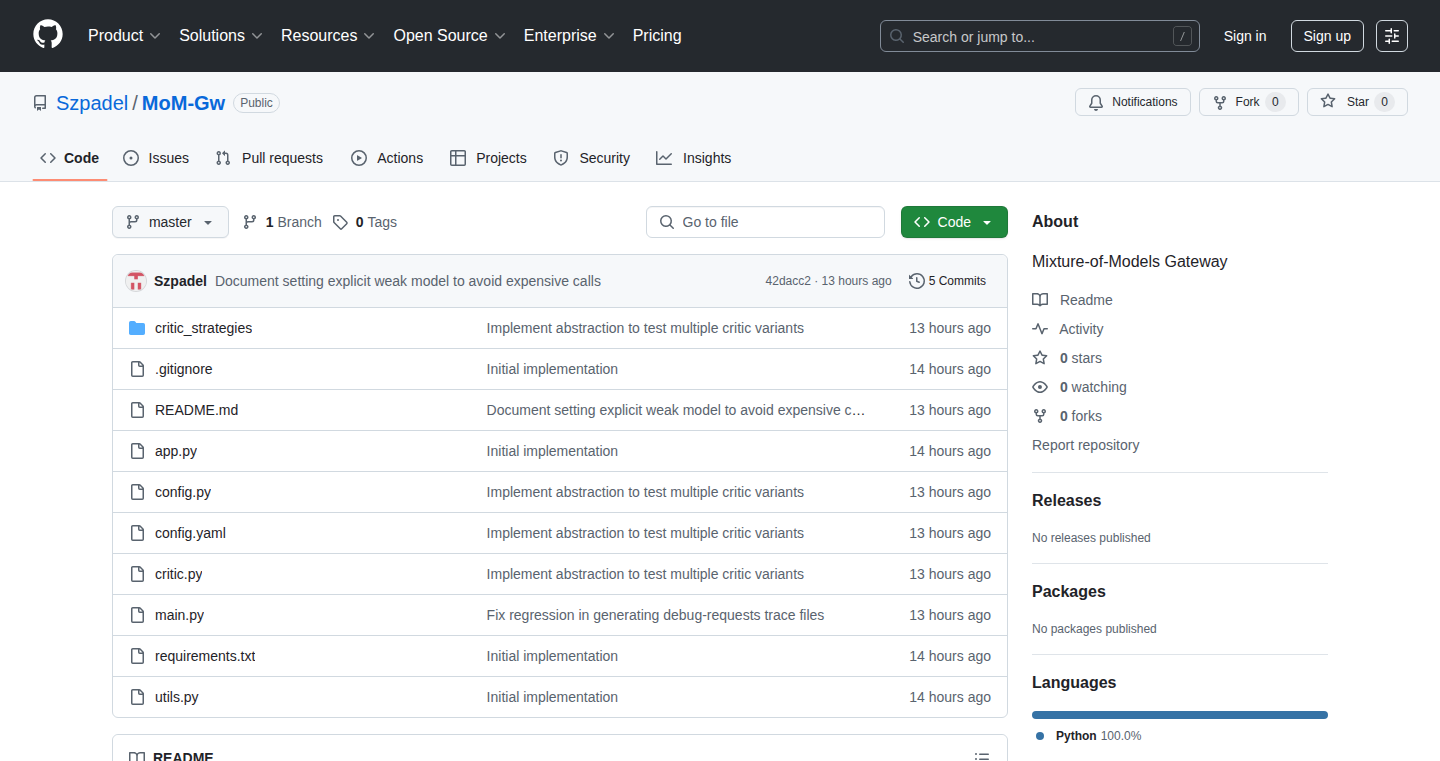
Task: Click the eye icon beside 0 watching
Action: (1040, 387)
